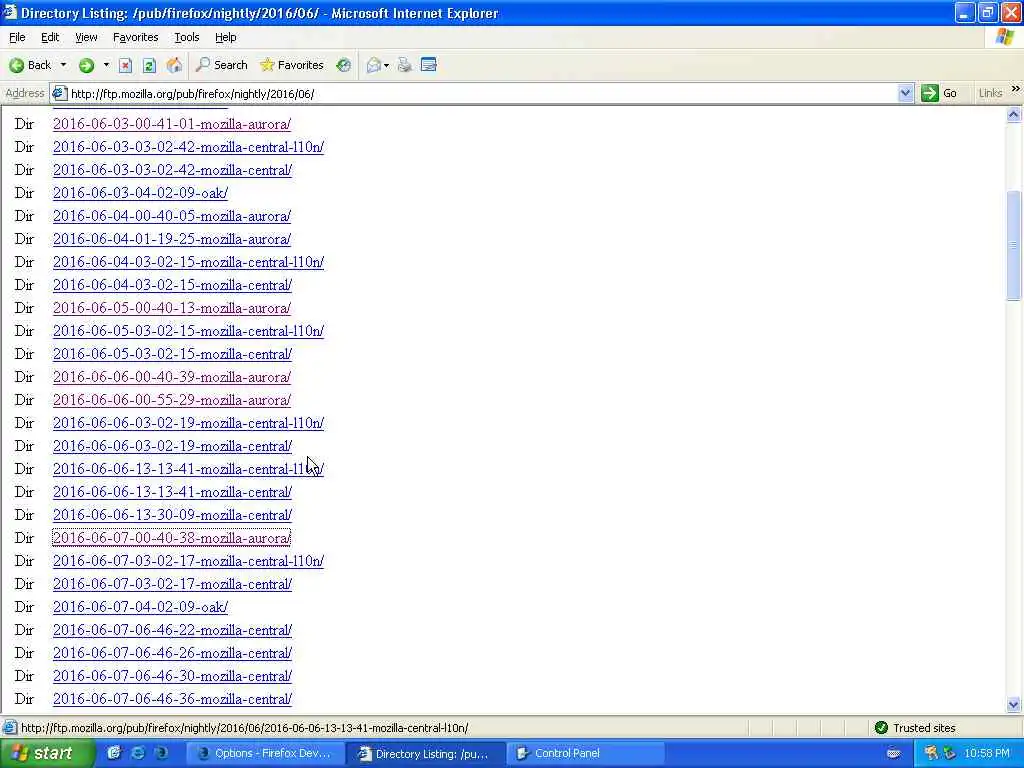1024x768 pixels.
Task: Open 2016-06-05-03-02-15-mozilla-central link
Action: (172, 354)
